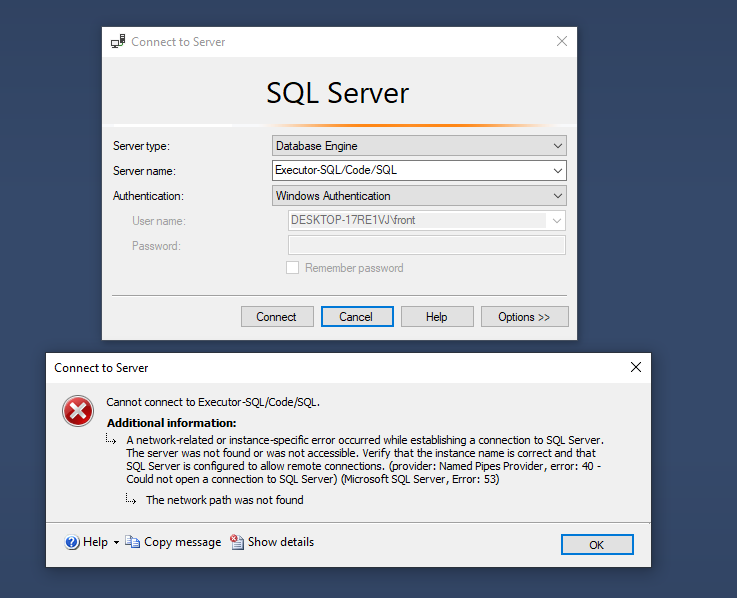Open the Help dropdown arrow menu

coord(116,543)
